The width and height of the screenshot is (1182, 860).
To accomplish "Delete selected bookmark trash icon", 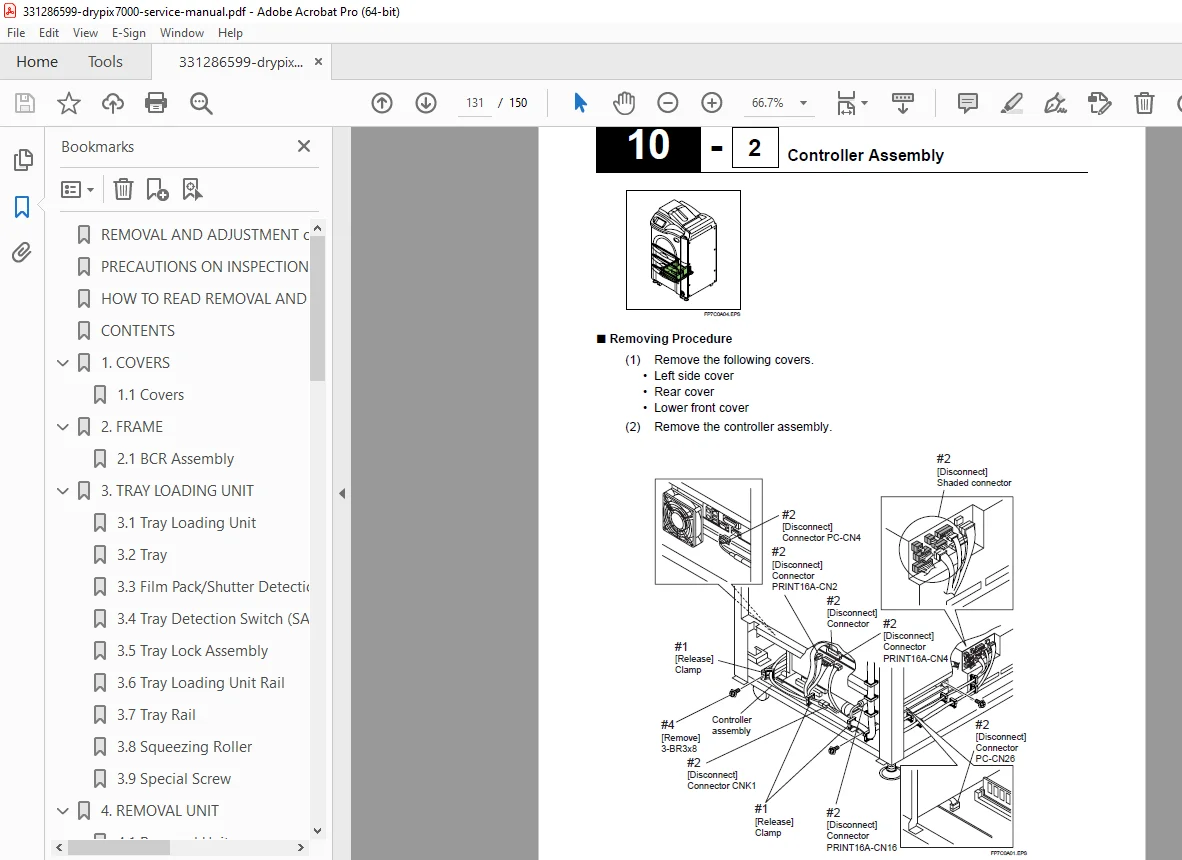I will tap(123, 189).
